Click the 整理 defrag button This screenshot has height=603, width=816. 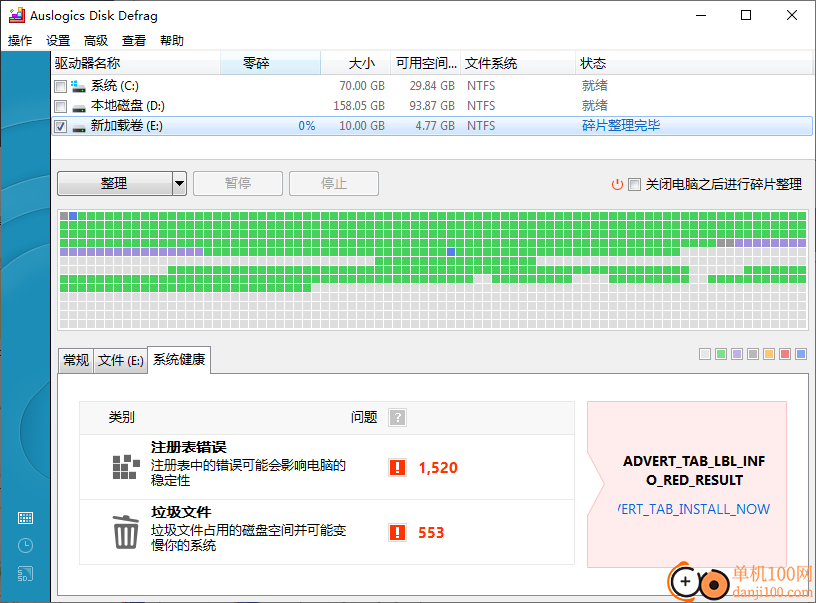coord(114,183)
